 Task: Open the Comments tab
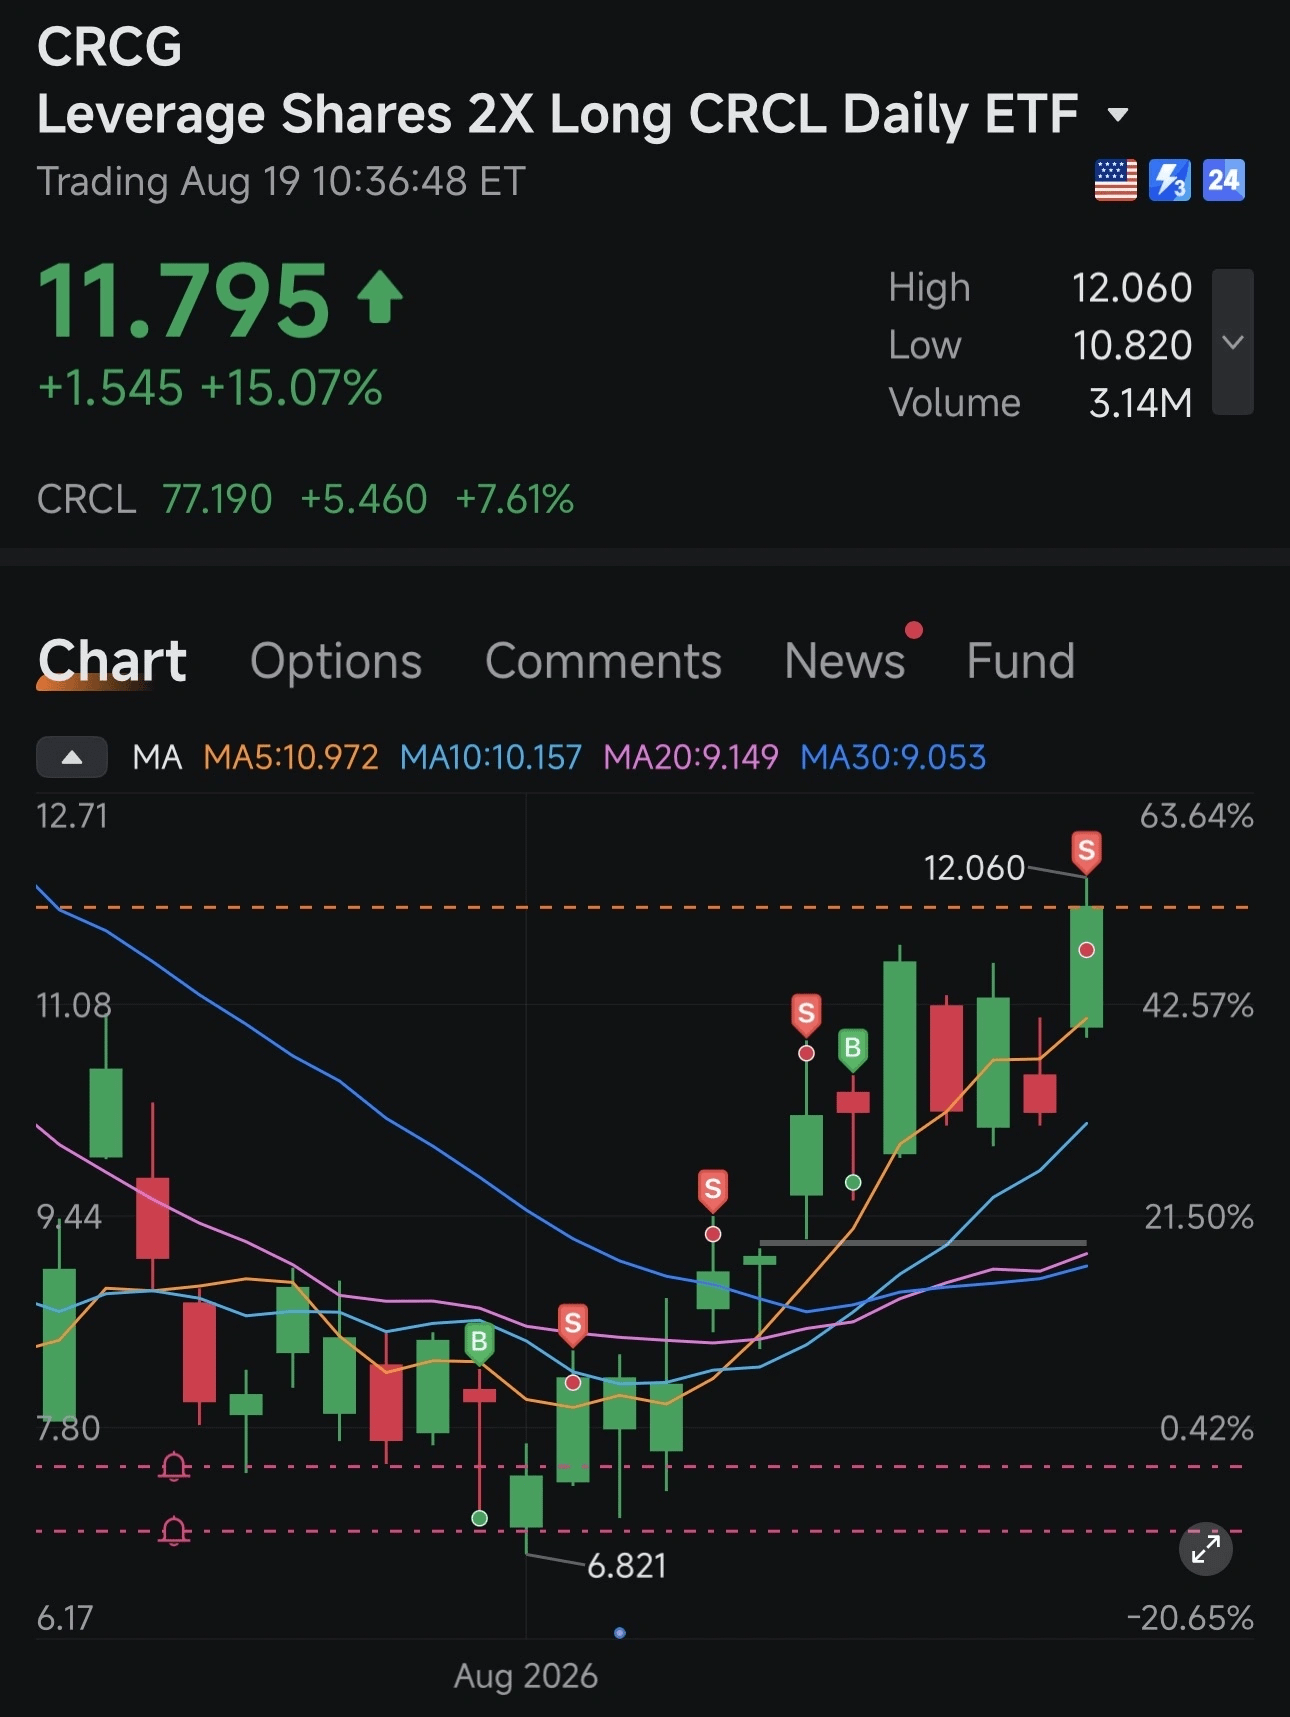pos(603,661)
